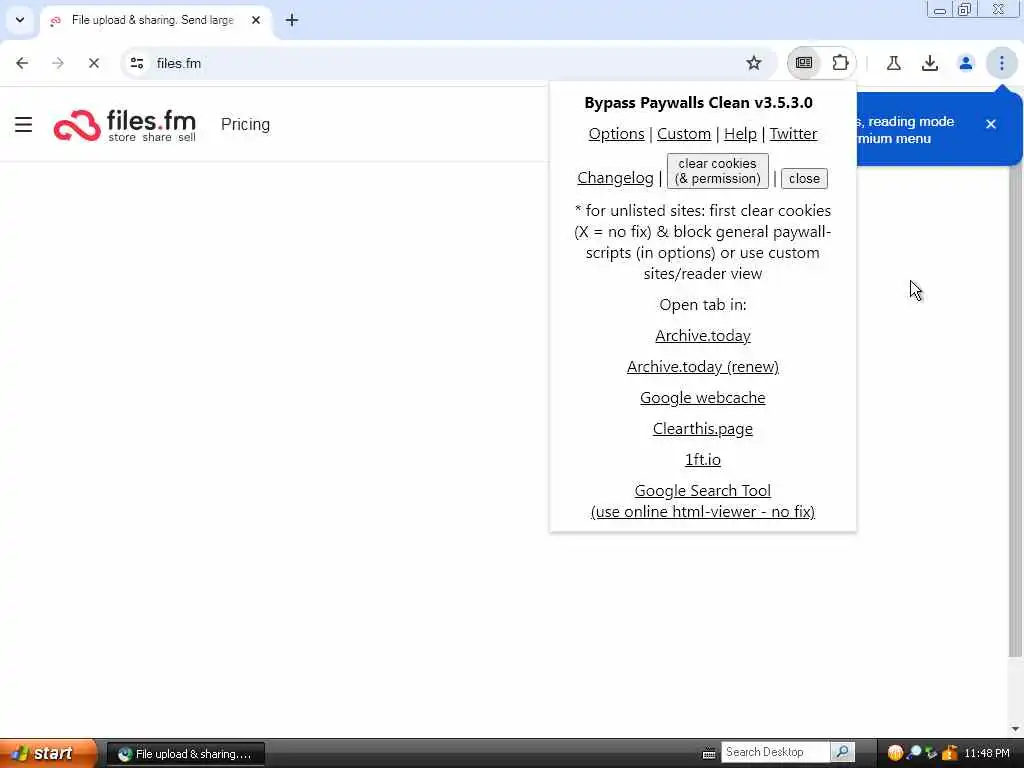Open tab in Clearthis.page
The image size is (1024, 768).
[x=703, y=429]
